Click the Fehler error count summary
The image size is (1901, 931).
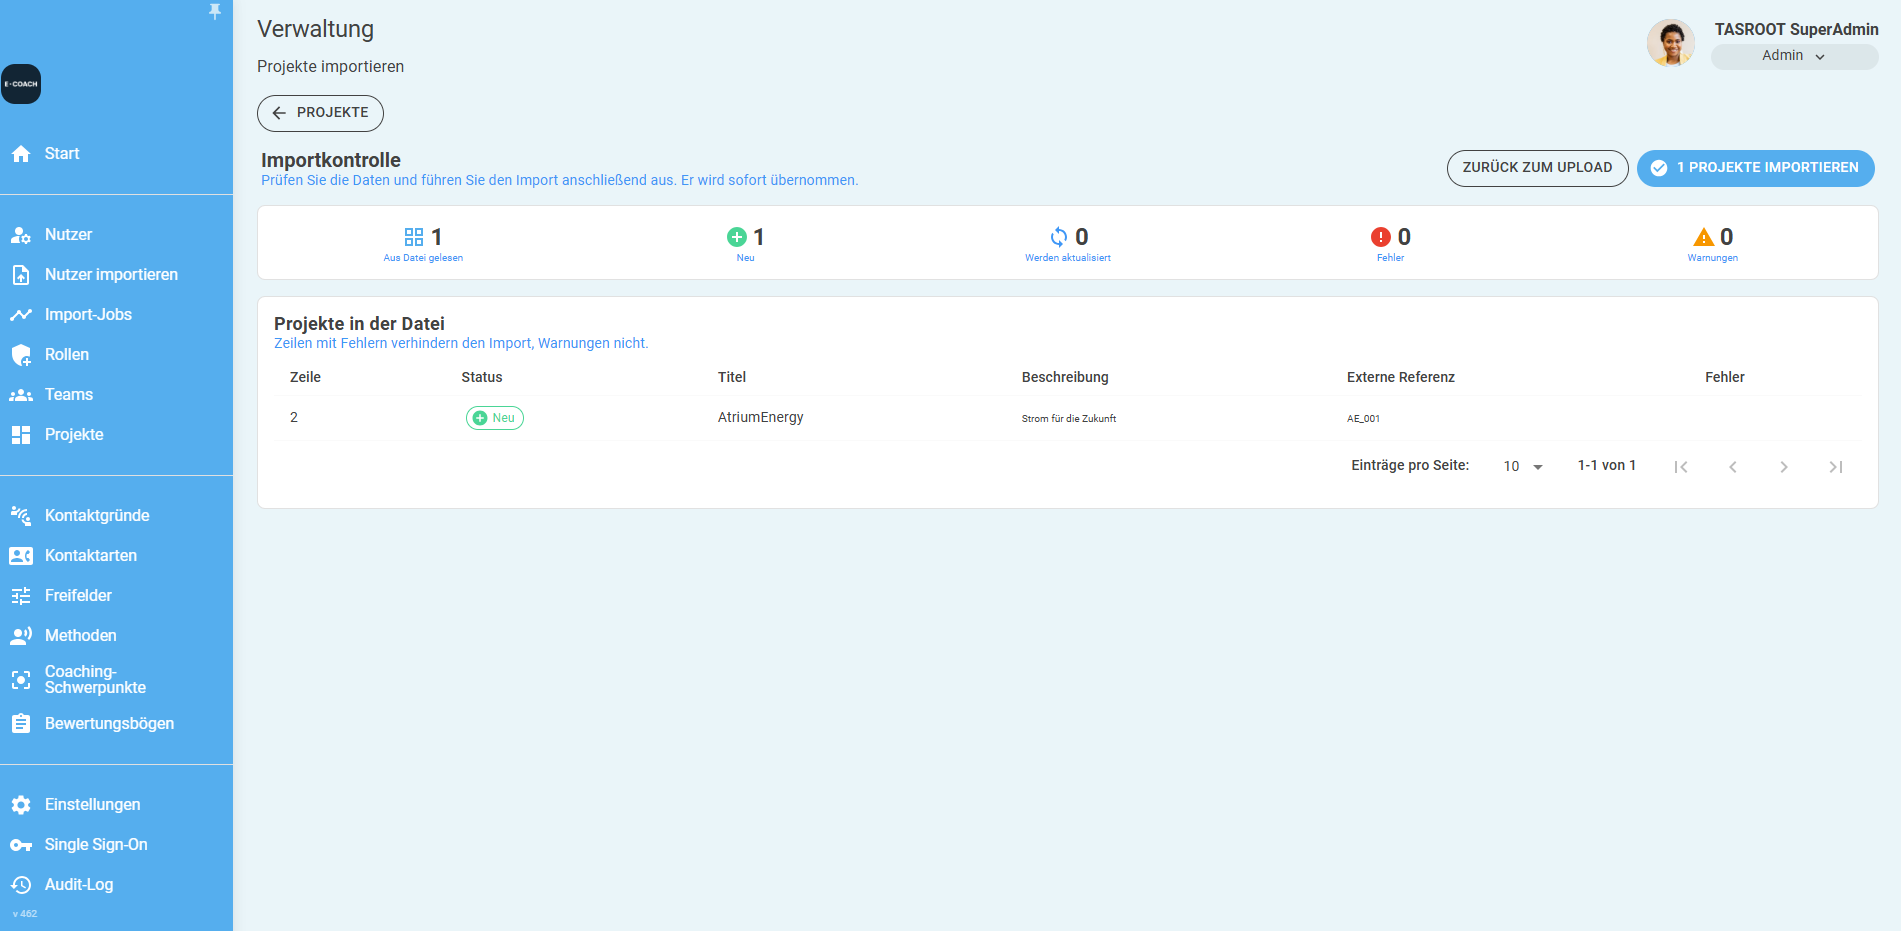[x=1391, y=243]
